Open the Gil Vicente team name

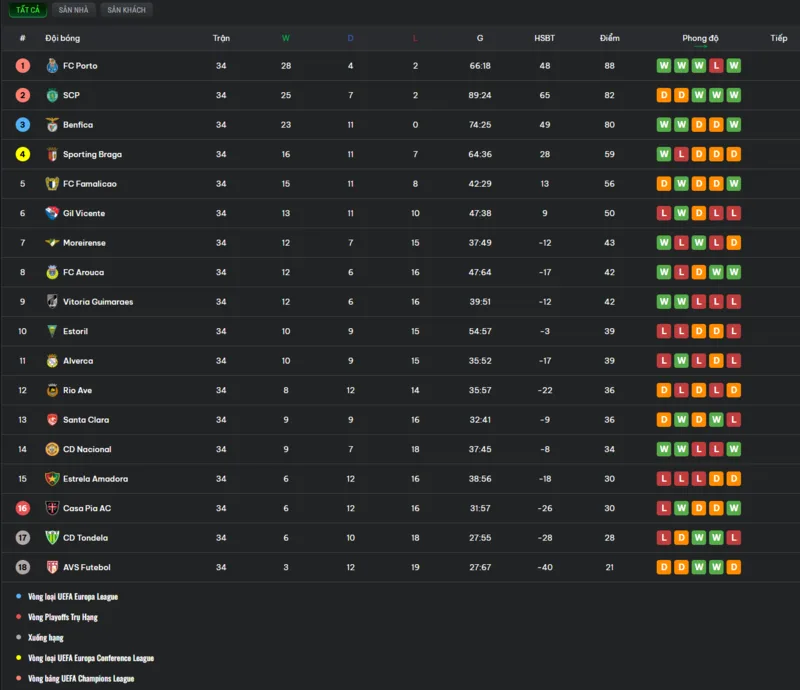point(84,213)
